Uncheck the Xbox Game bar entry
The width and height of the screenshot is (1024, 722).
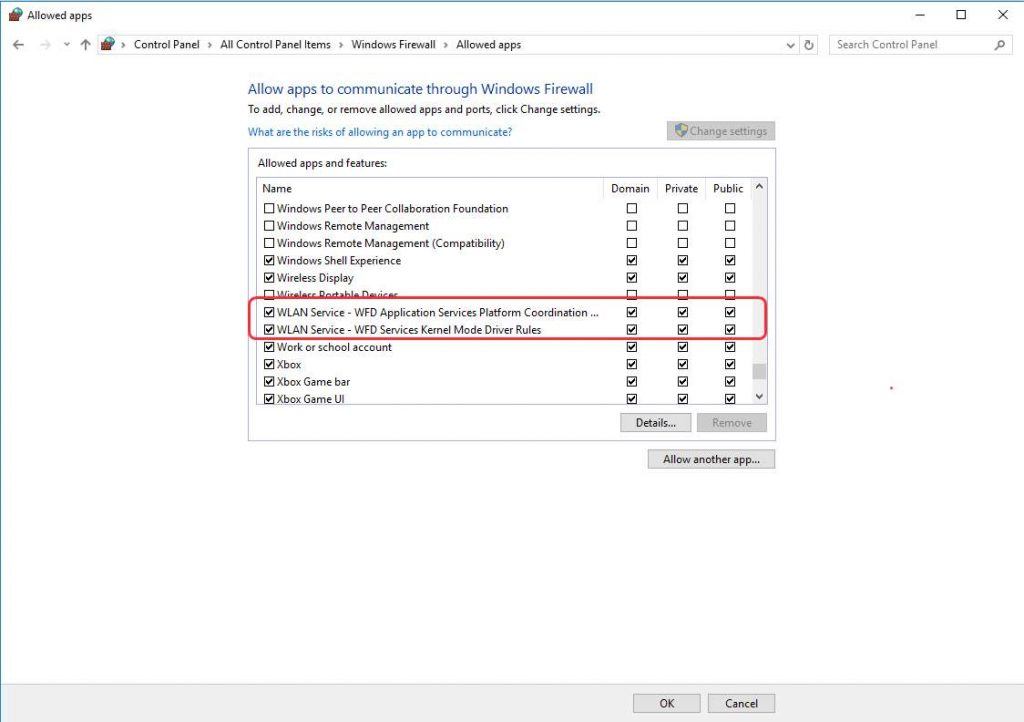tap(270, 381)
